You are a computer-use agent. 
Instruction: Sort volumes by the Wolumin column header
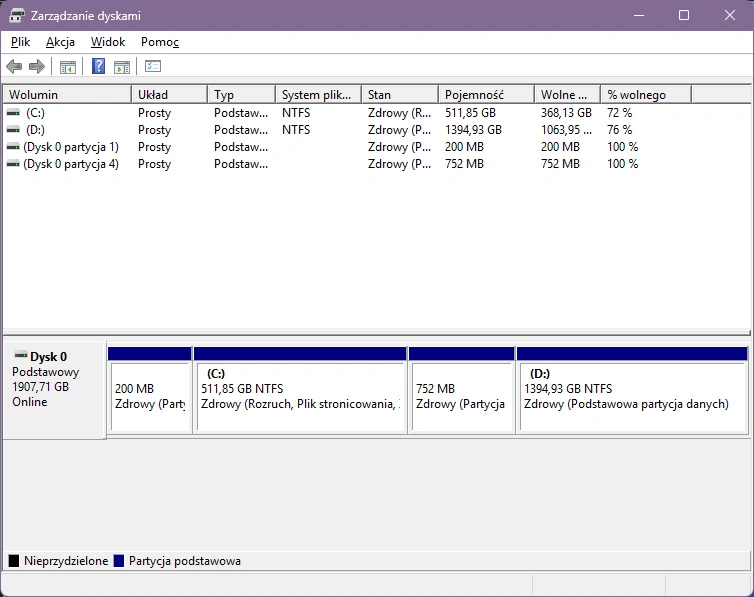pos(66,94)
